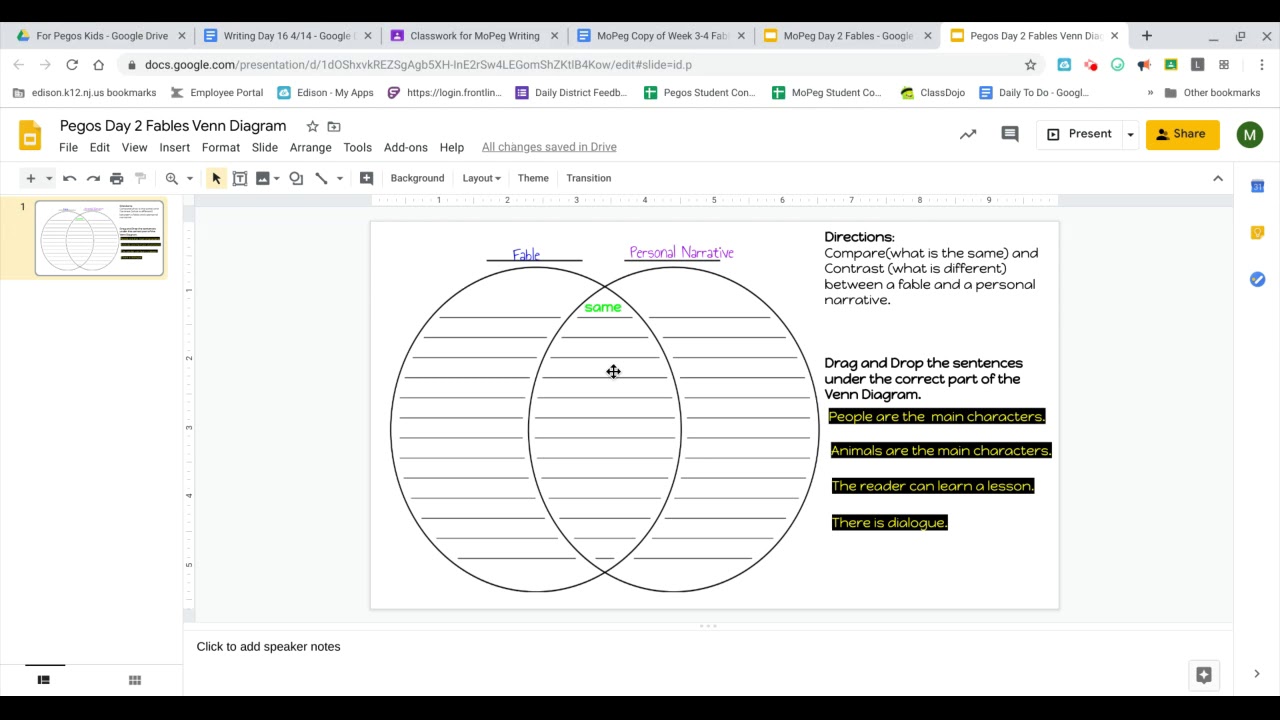Open the new slide layout dropdown arrow
This screenshot has height=720, width=1280.
(x=48, y=178)
